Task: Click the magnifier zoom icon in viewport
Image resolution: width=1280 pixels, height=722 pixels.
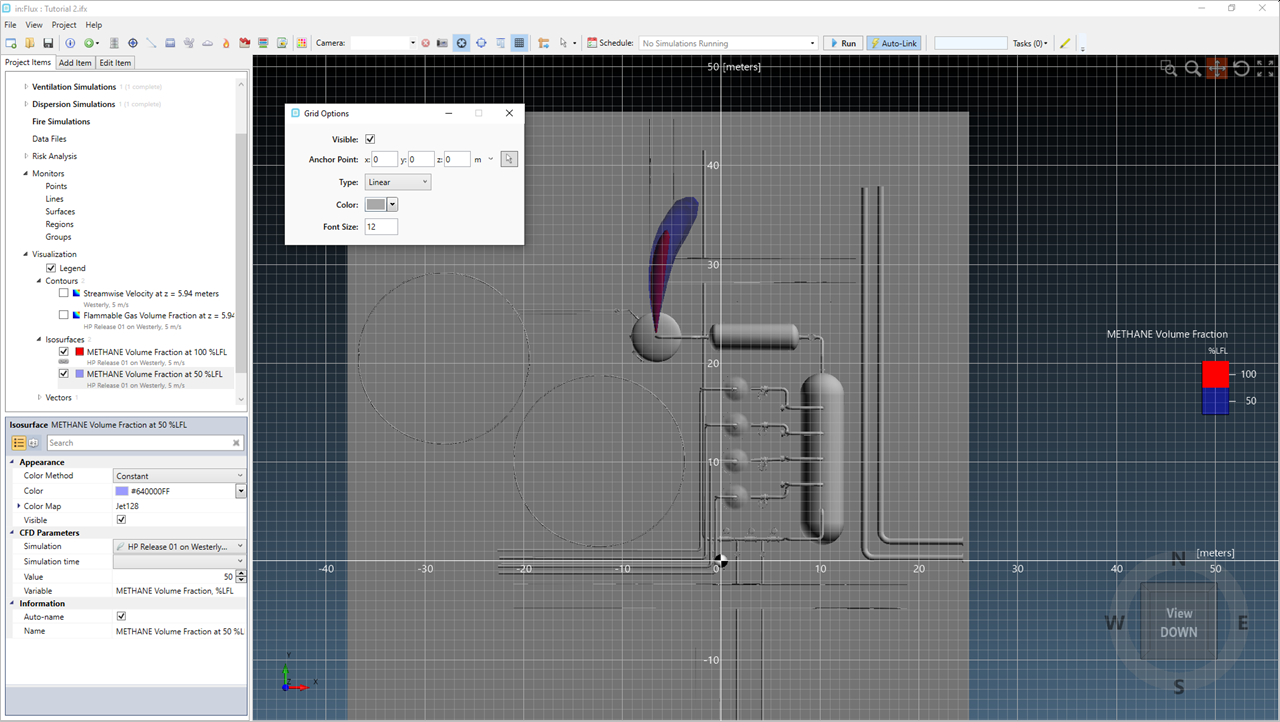Action: click(x=1192, y=68)
